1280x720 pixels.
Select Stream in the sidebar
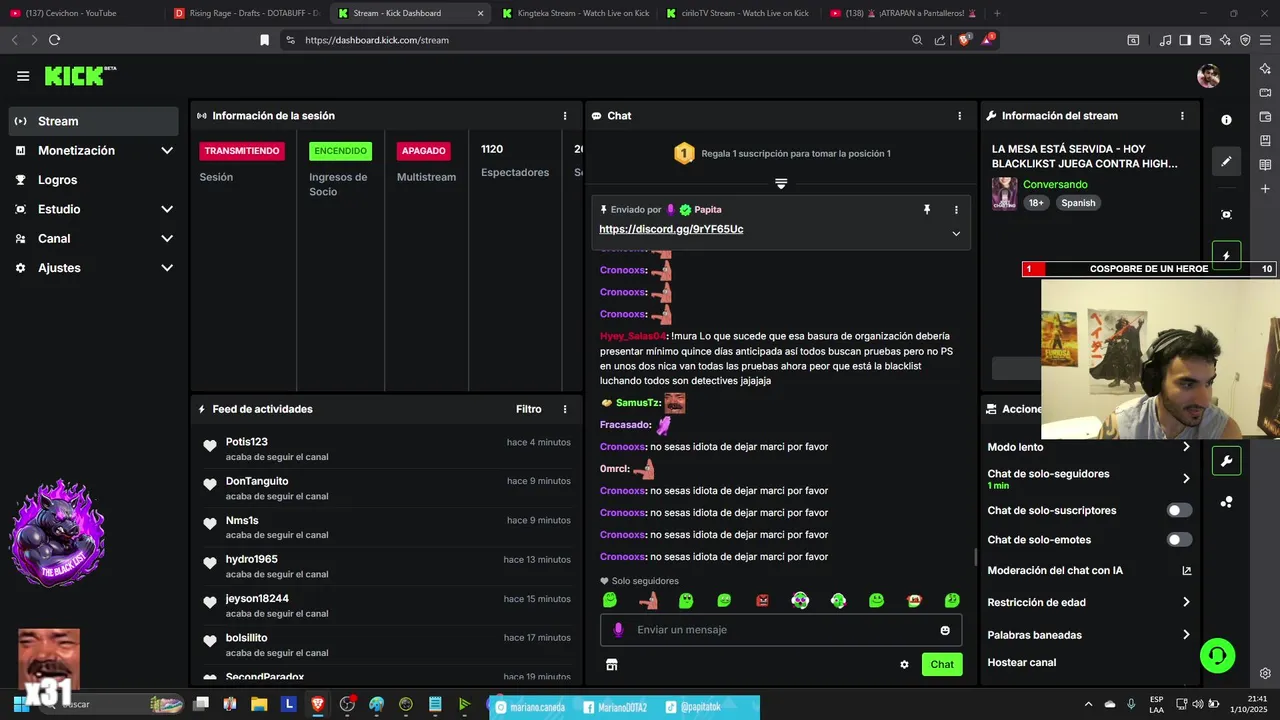pyautogui.click(x=94, y=121)
